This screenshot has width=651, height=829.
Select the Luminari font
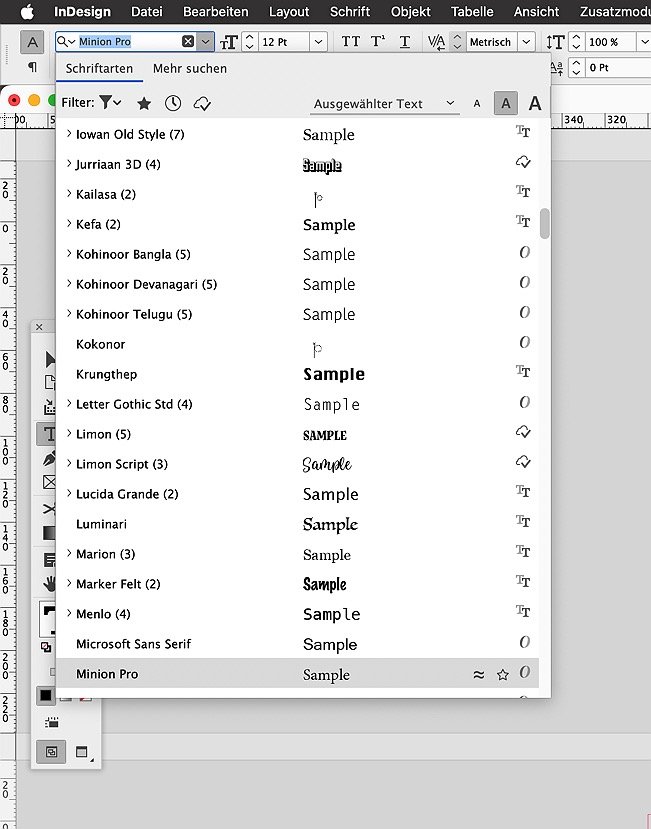point(297,524)
